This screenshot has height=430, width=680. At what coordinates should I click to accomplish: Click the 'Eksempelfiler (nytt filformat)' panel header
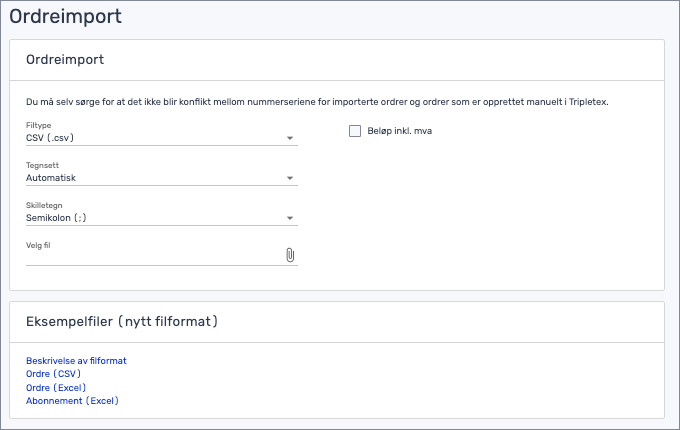[x=122, y=322]
